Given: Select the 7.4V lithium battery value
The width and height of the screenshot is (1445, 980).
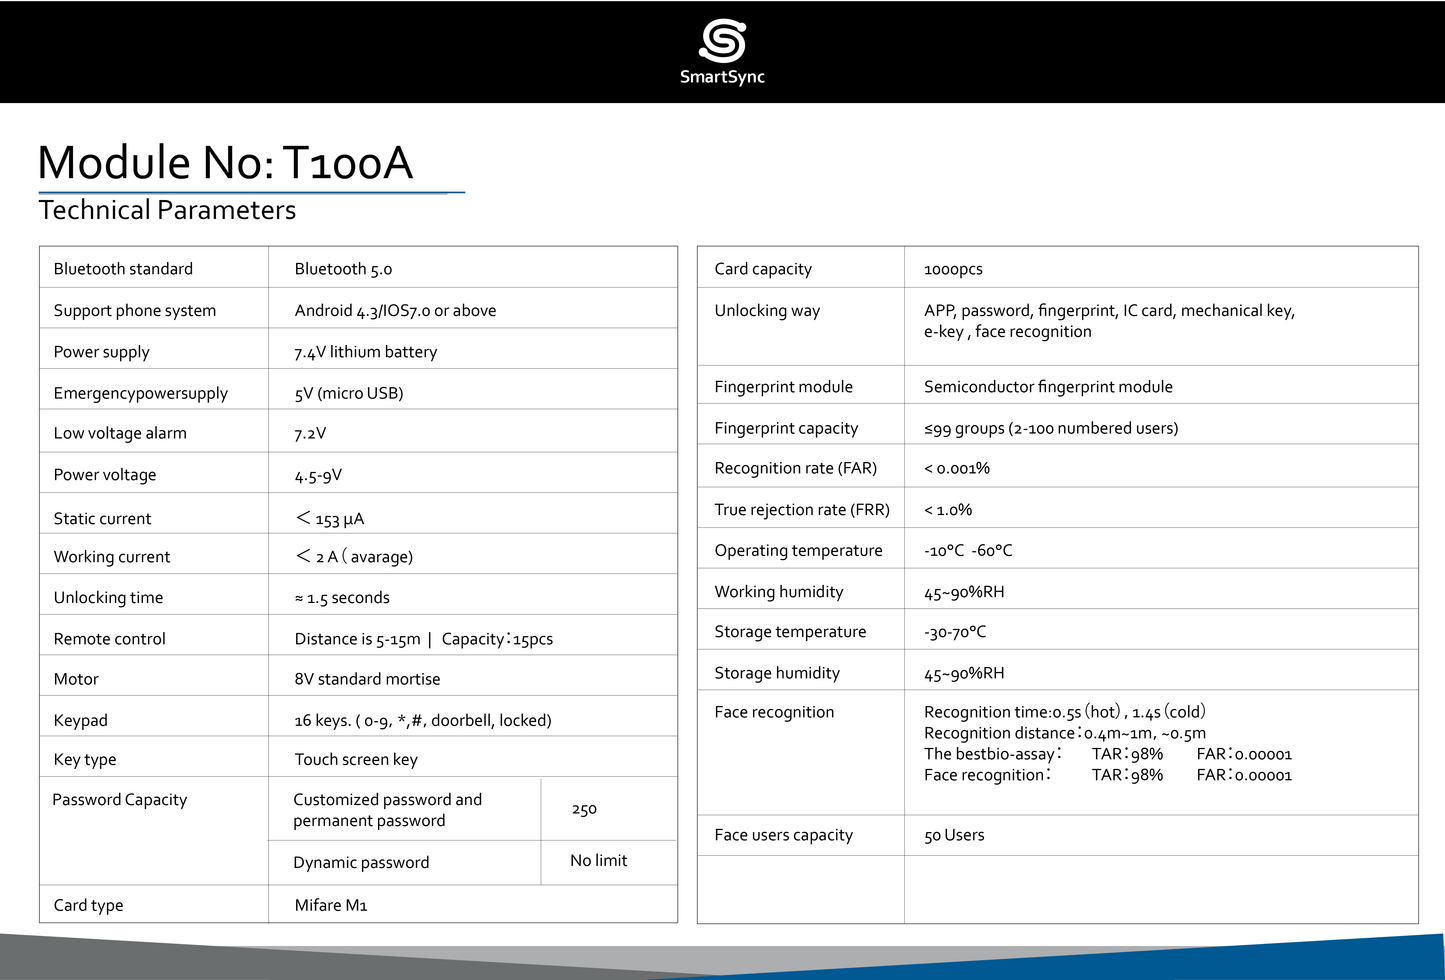Looking at the screenshot, I should (x=365, y=351).
